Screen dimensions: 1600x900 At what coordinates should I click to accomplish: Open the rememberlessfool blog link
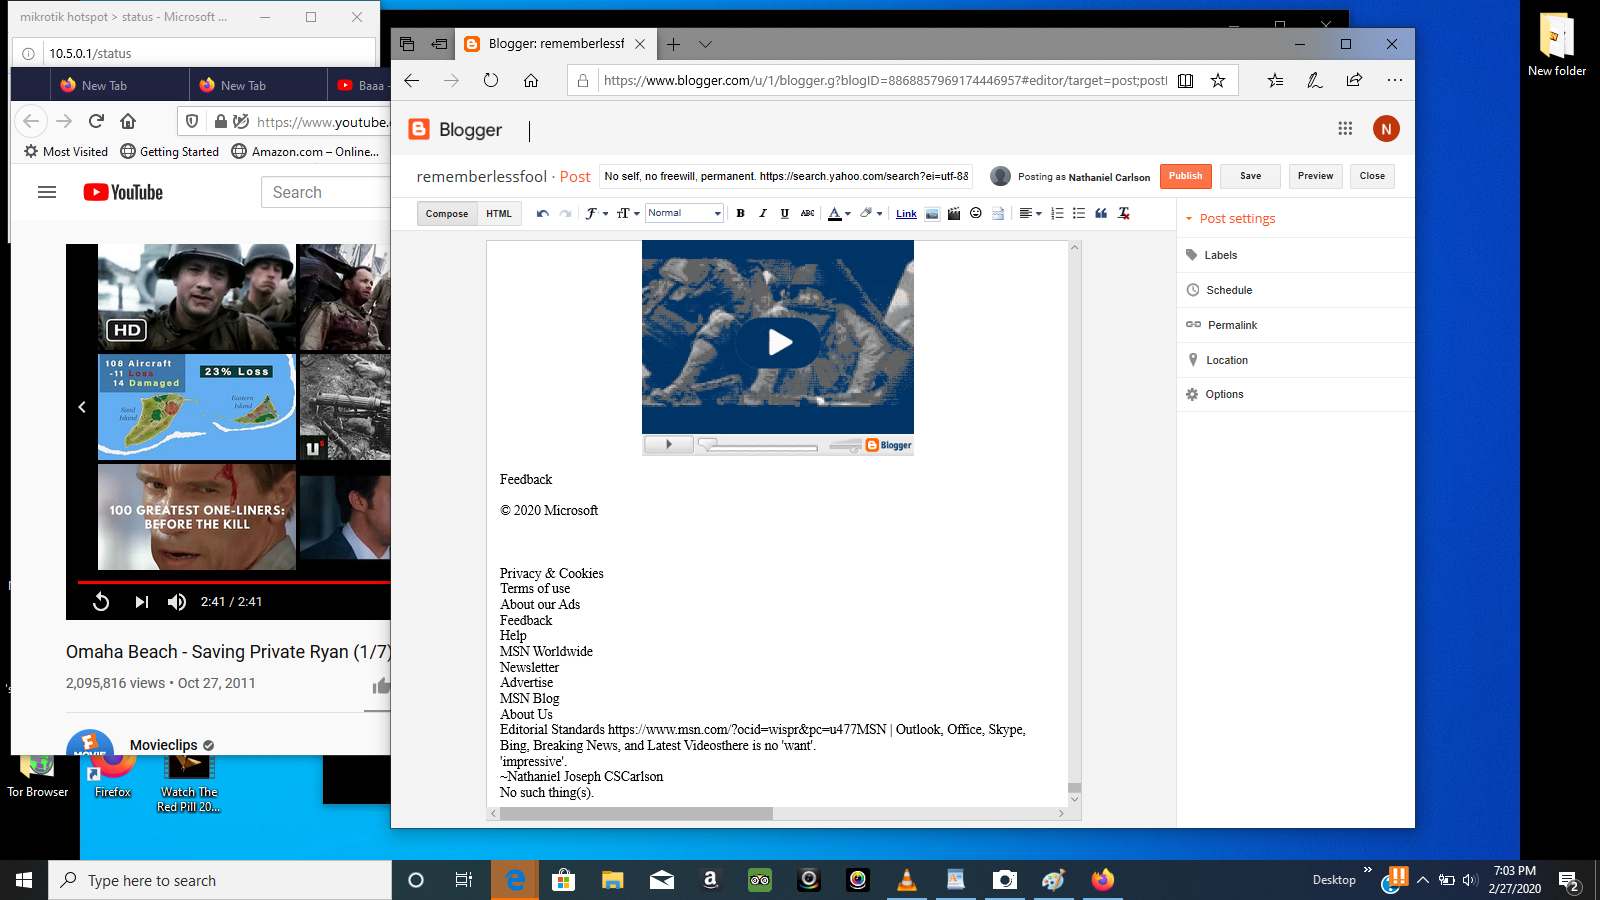pos(481,176)
